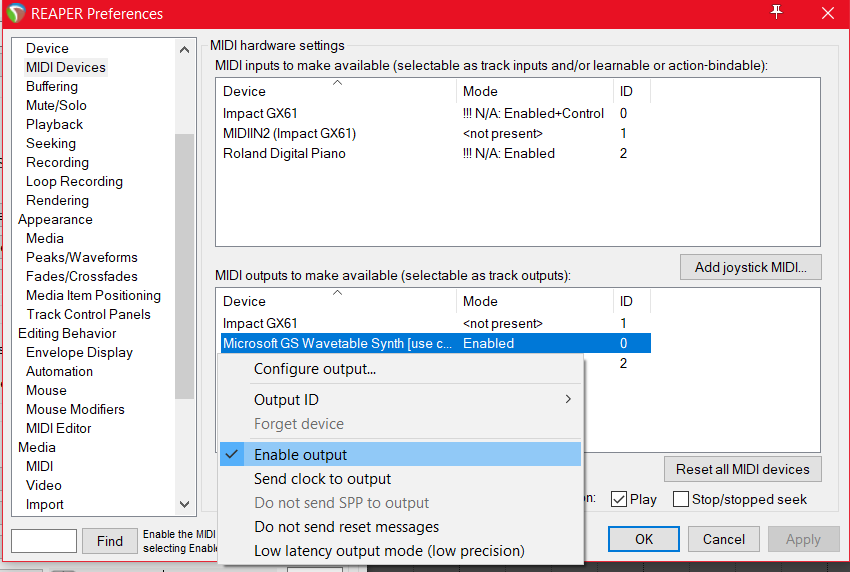
Task: Click the REAPER logo in title bar
Action: (x=16, y=13)
